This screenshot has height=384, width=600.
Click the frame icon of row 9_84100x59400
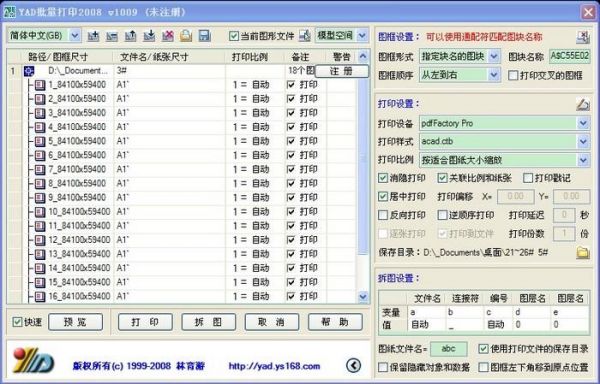tap(40, 198)
